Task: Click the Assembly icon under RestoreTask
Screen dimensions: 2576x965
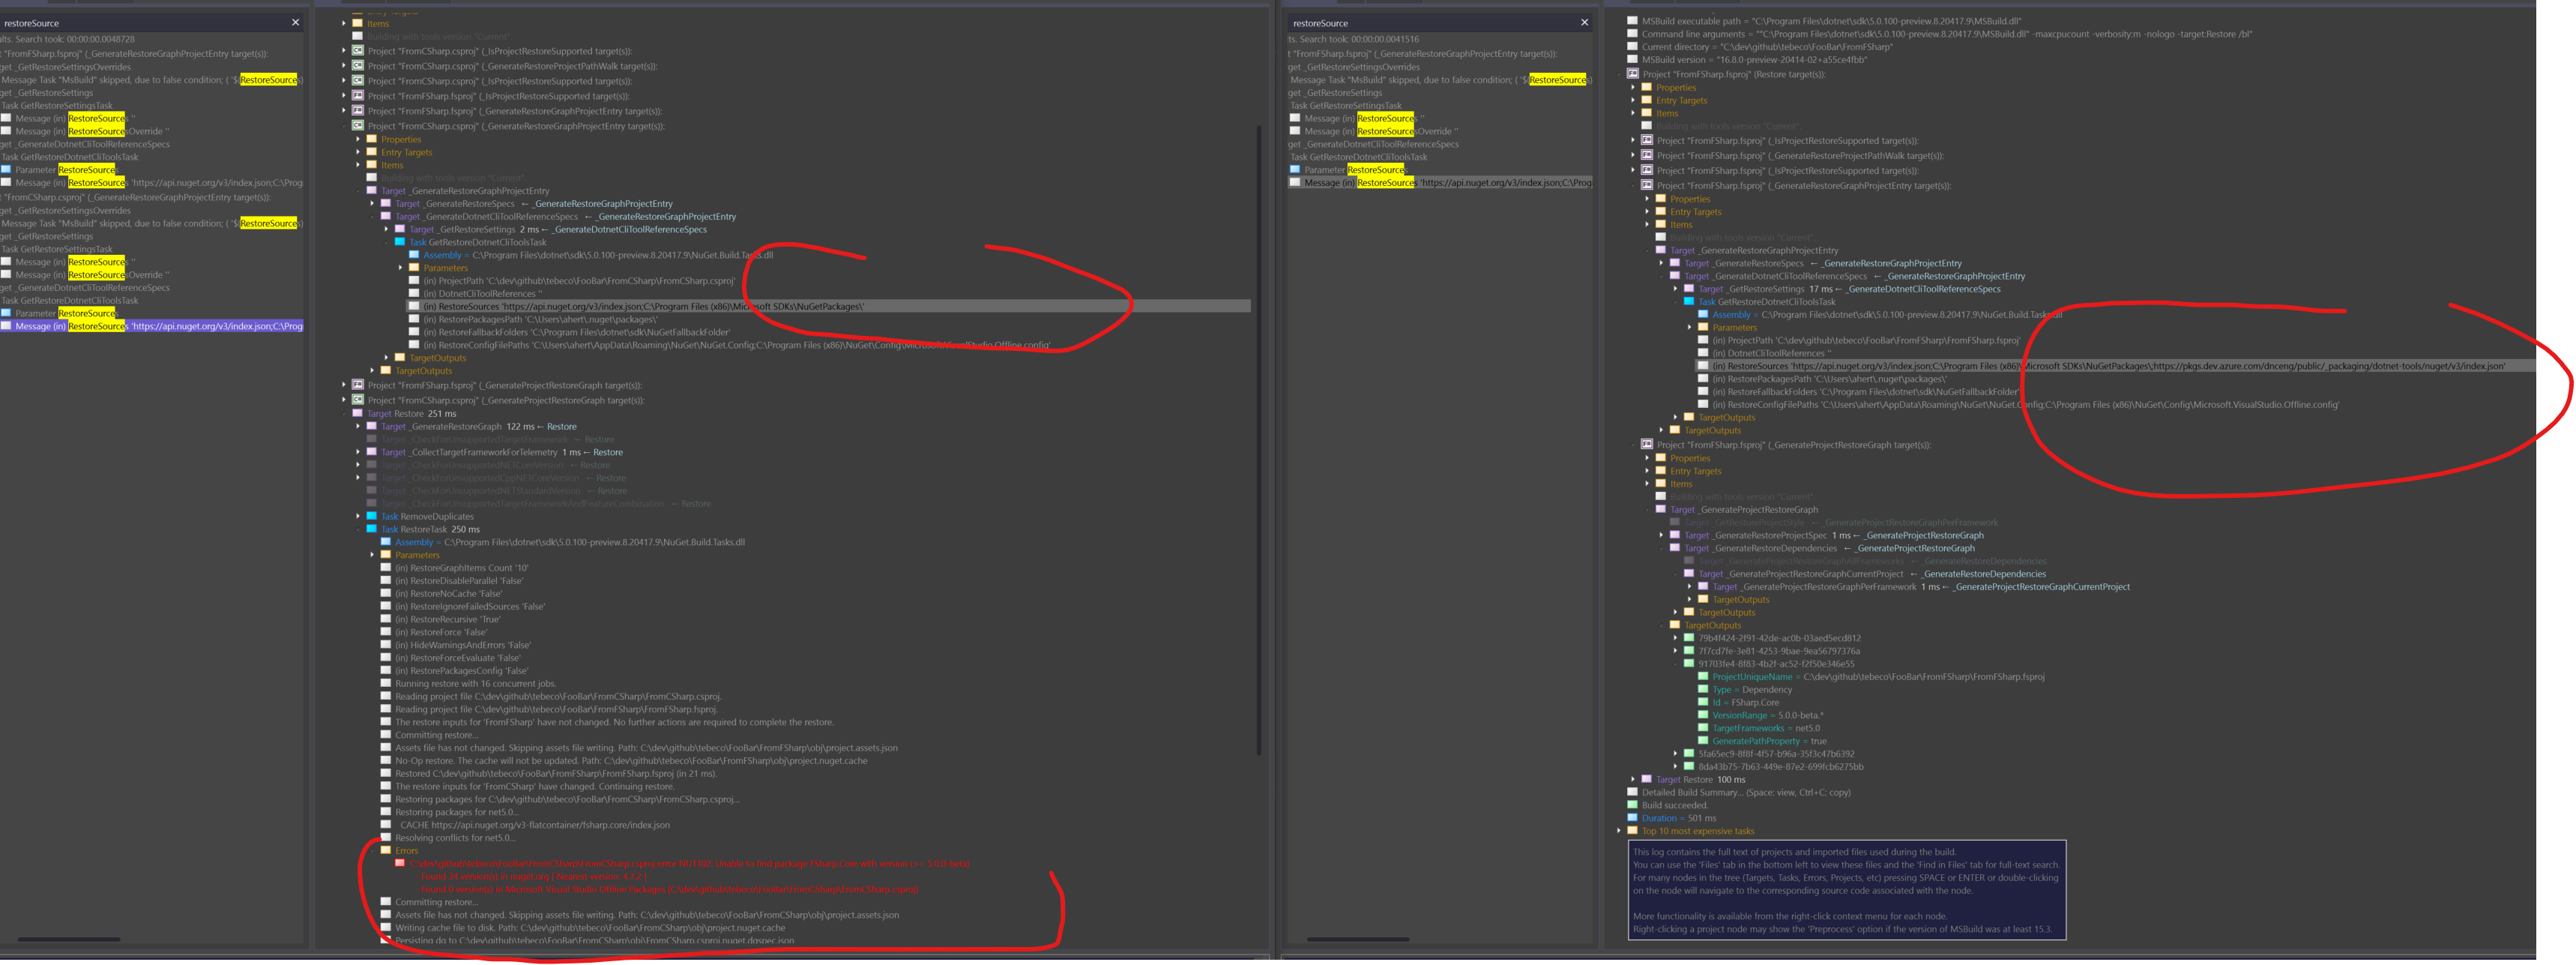Action: [x=386, y=541]
